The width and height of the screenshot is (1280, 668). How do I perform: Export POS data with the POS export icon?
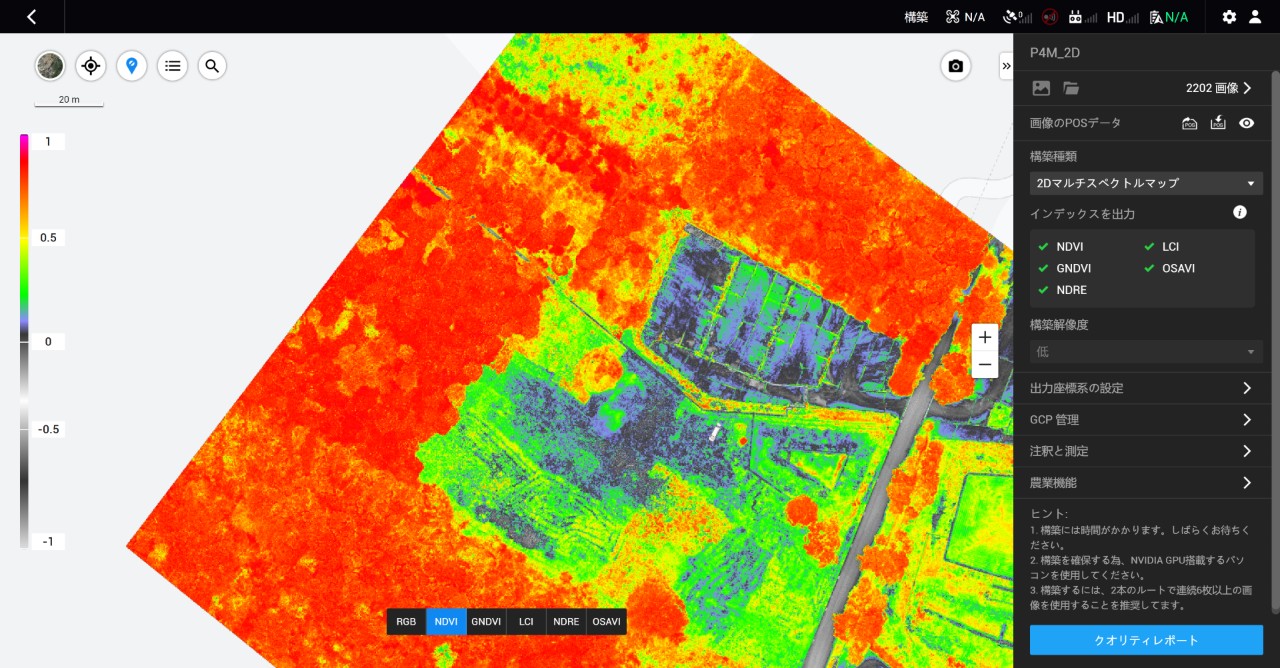pyautogui.click(x=1190, y=122)
